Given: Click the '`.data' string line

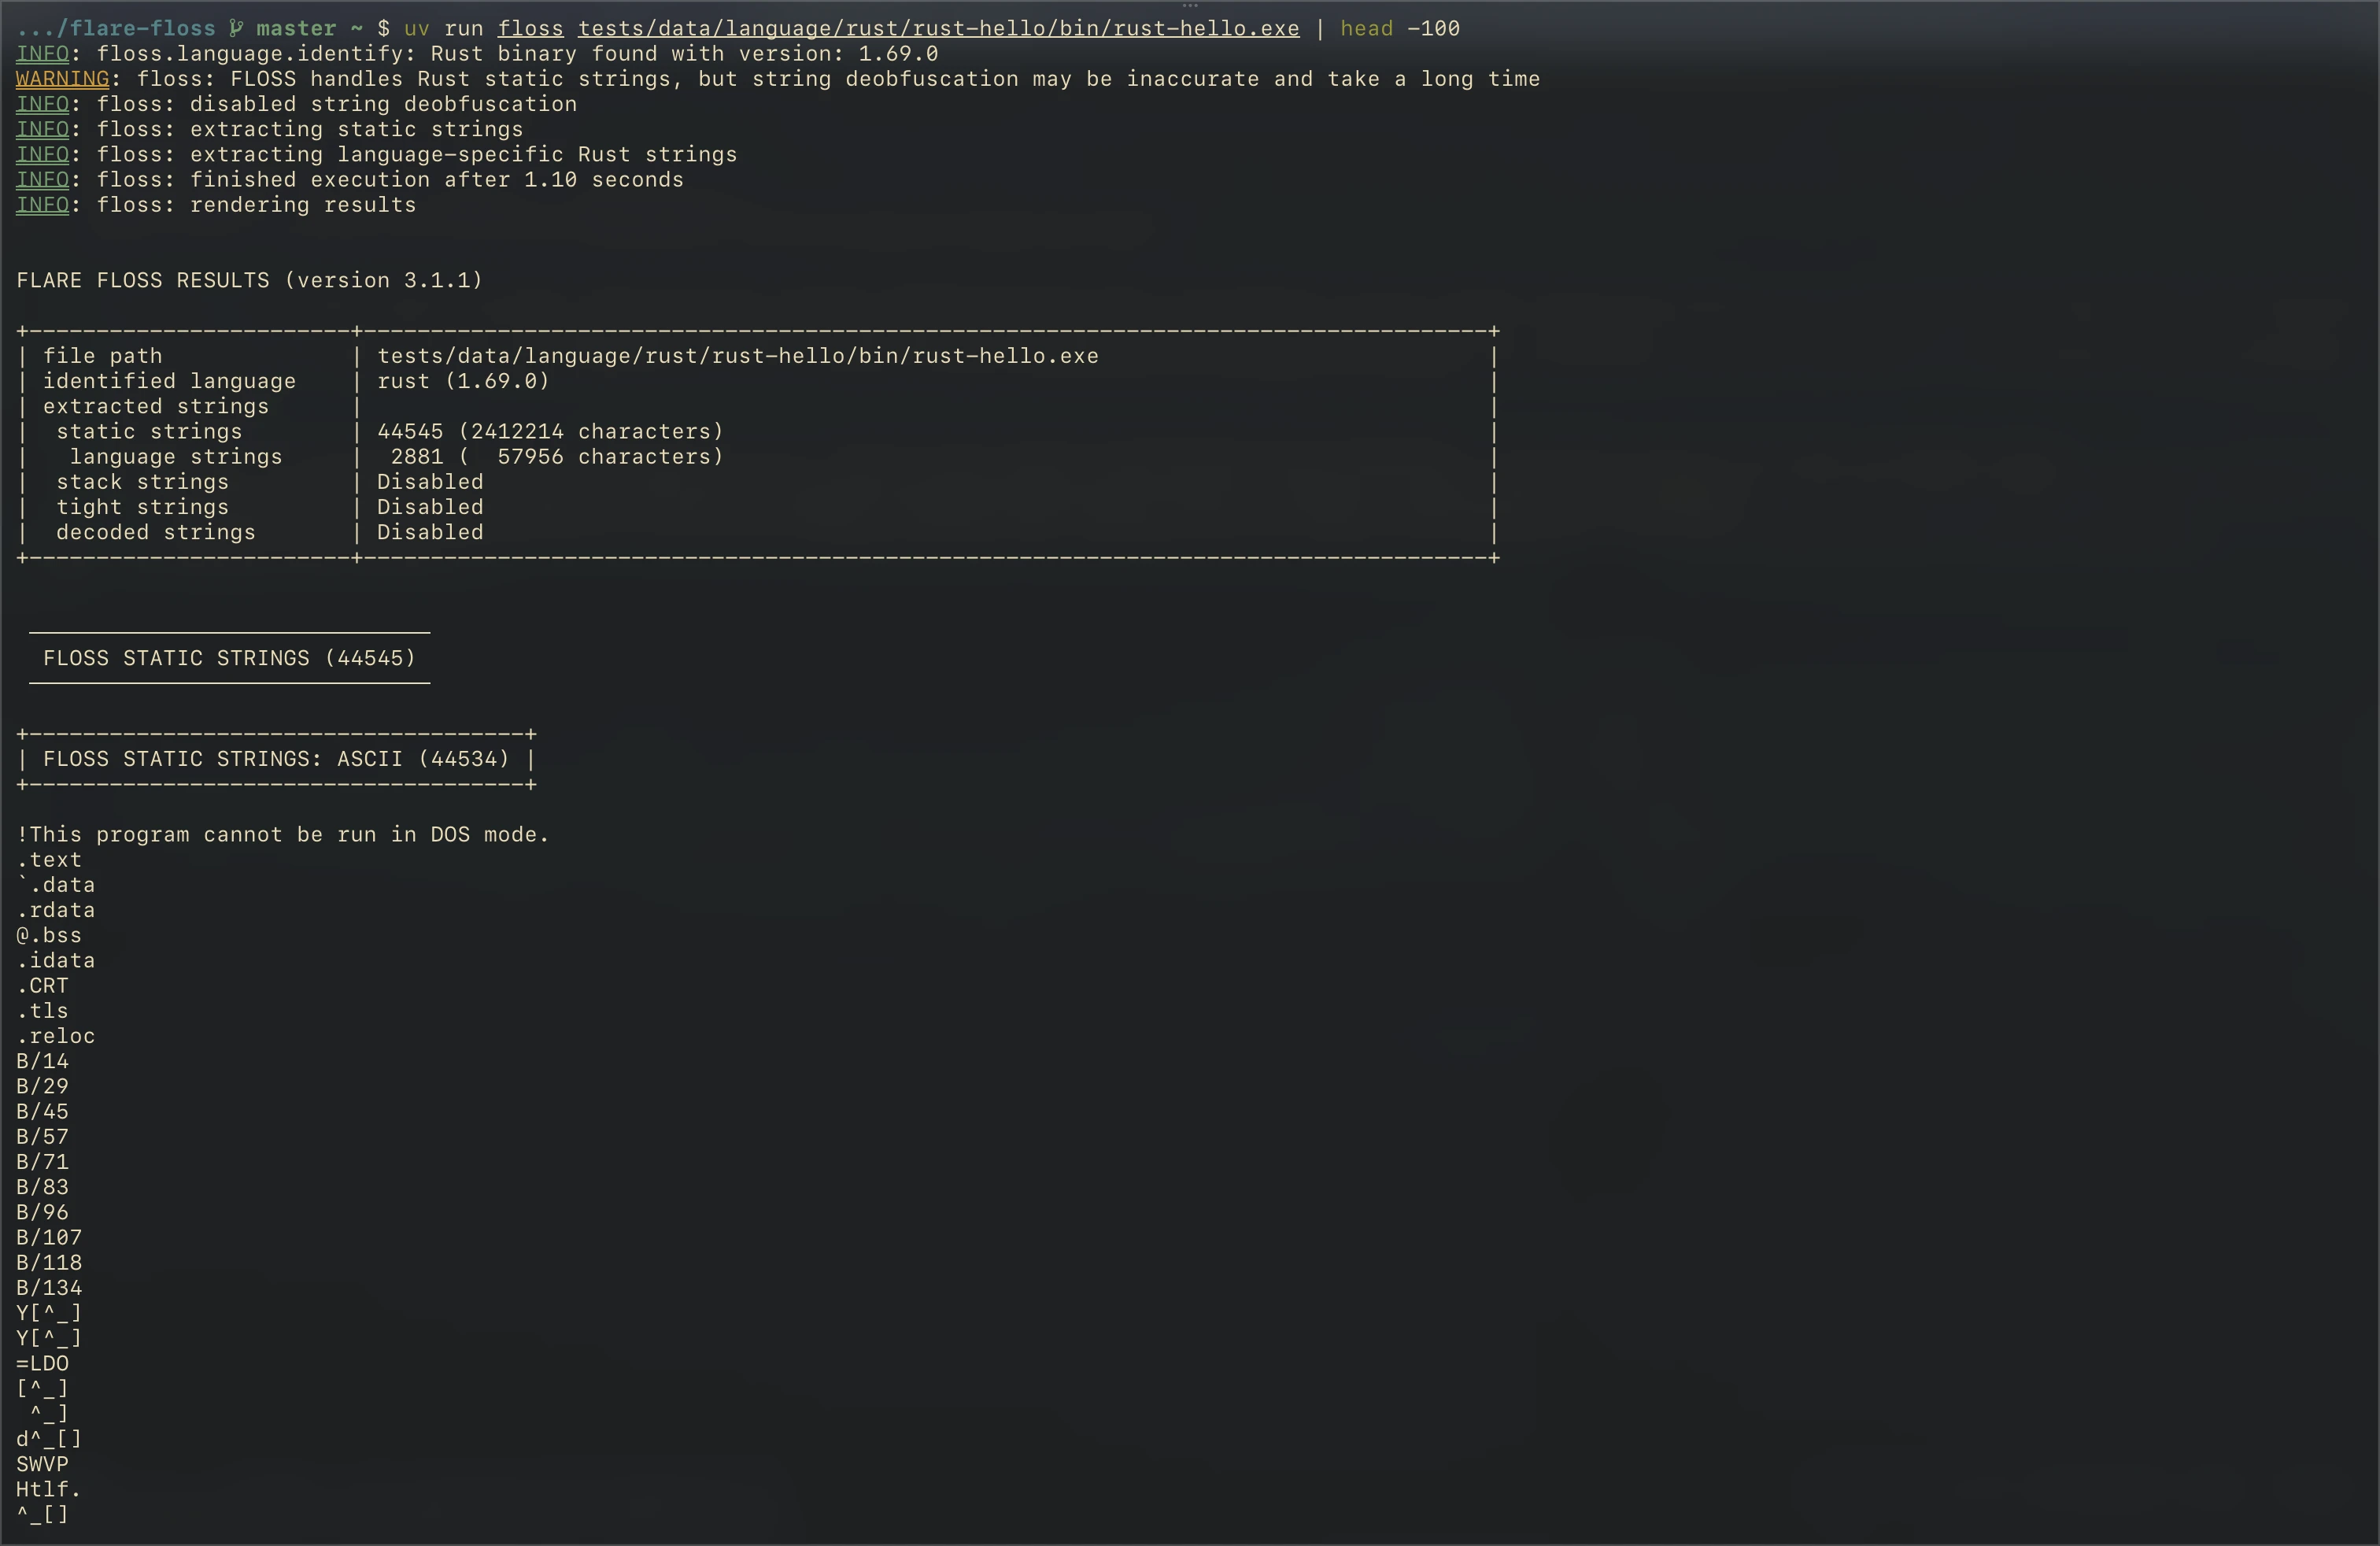Looking at the screenshot, I should tap(55, 885).
